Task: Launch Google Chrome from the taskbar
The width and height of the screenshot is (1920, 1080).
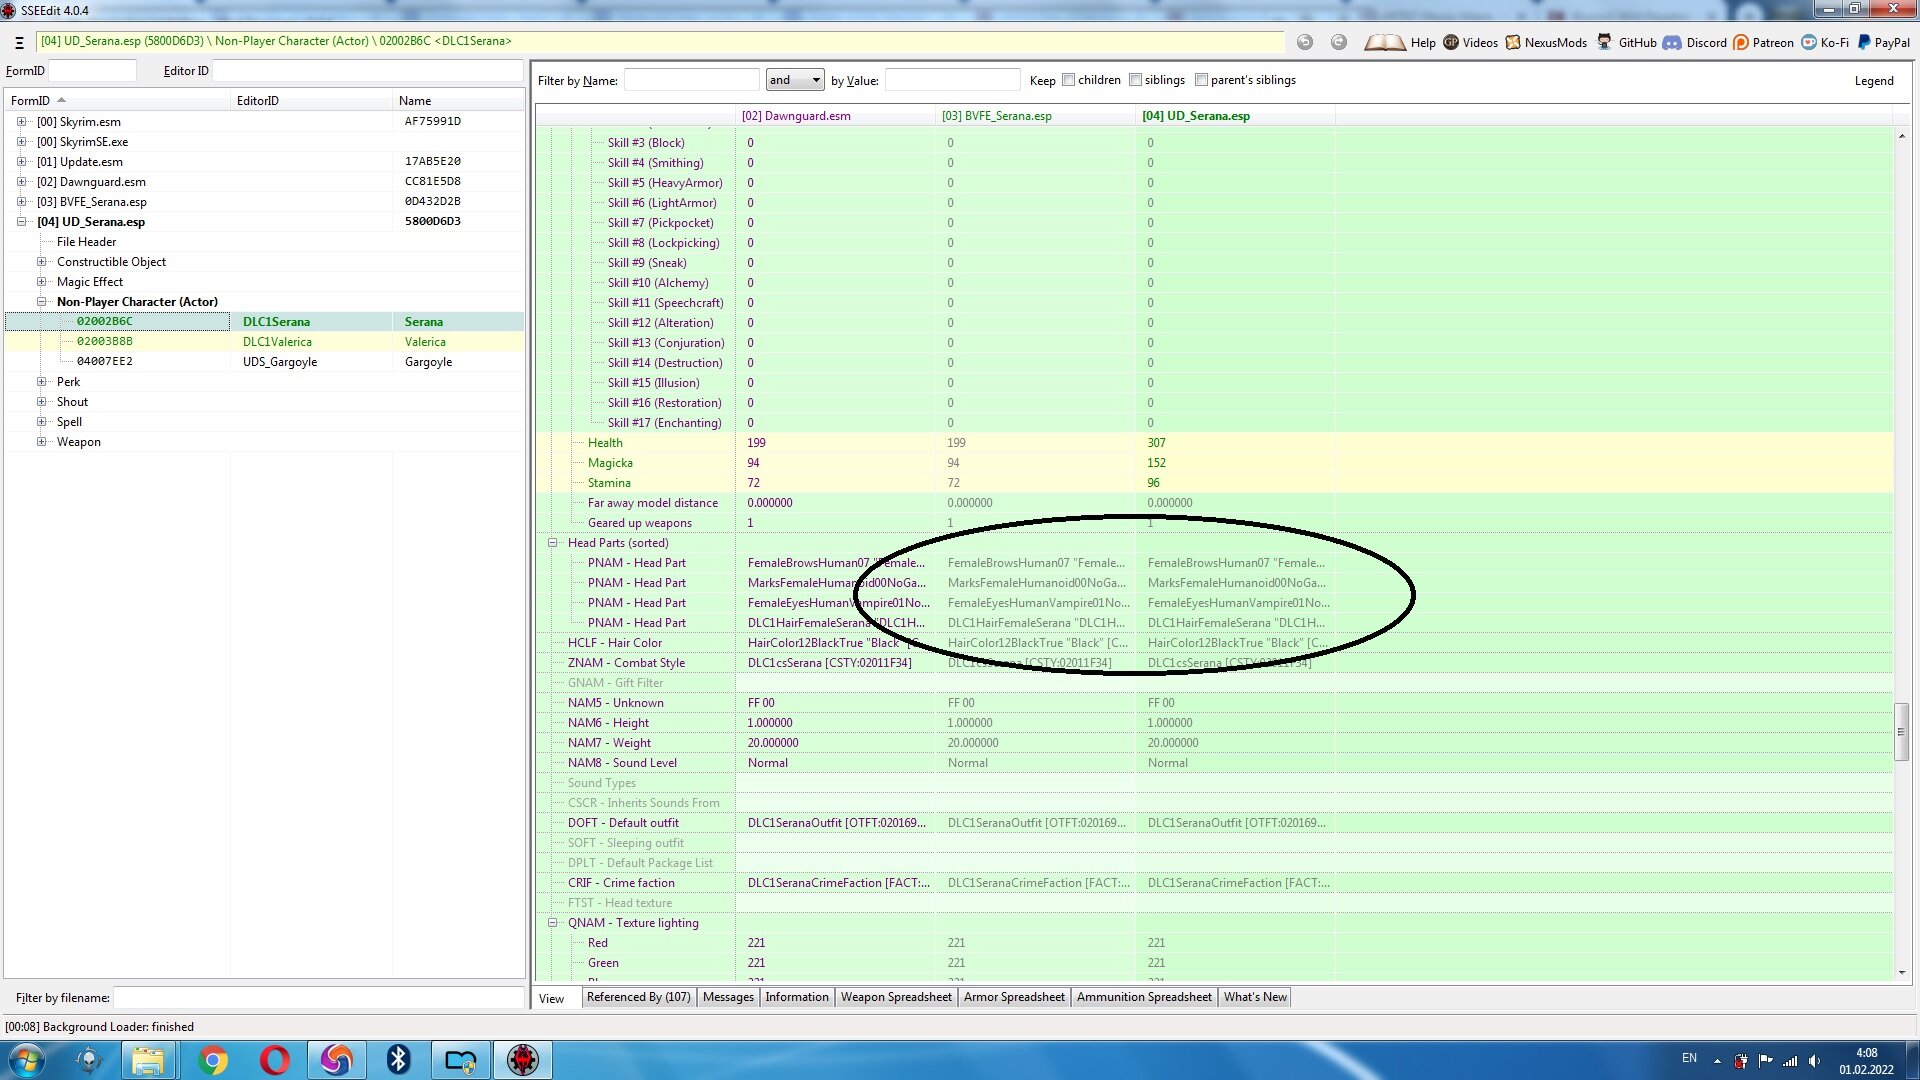Action: pos(212,1060)
